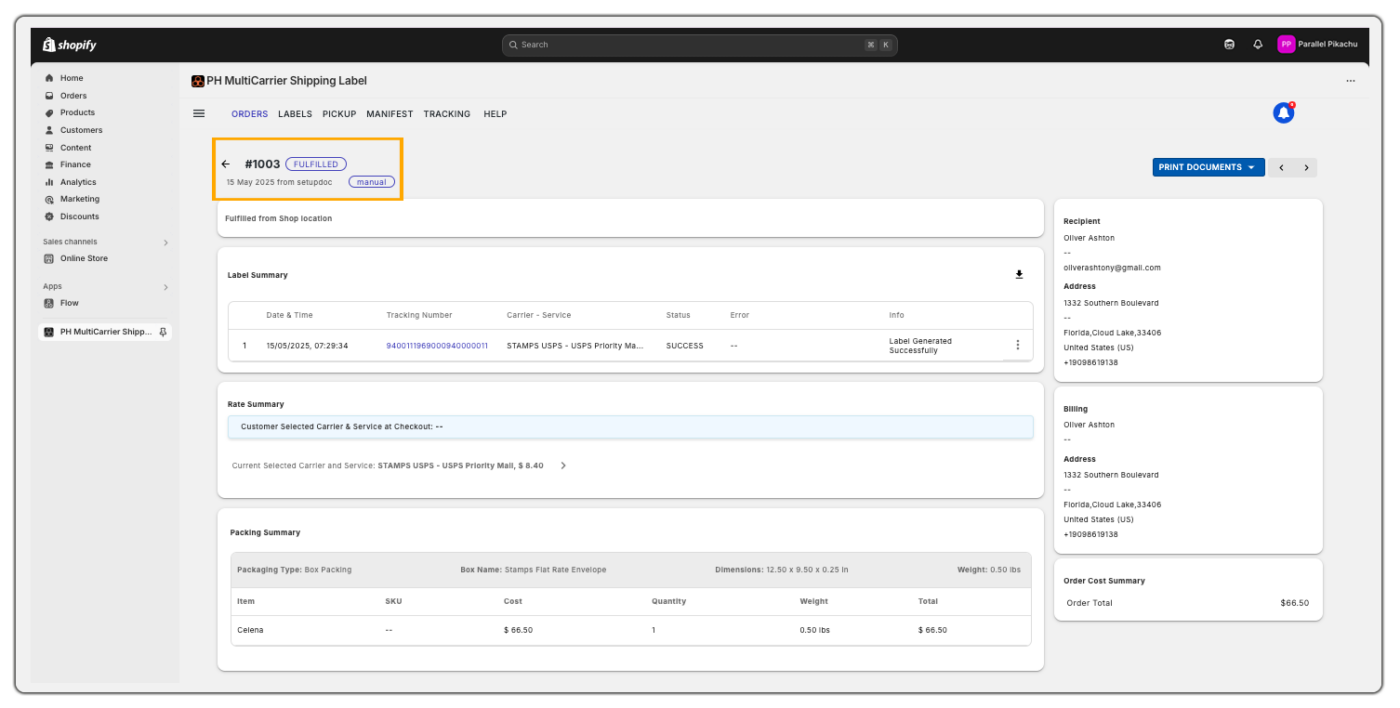The width and height of the screenshot is (1400, 708).
Task: Open Marketing in the sidebar
Action: [x=79, y=199]
